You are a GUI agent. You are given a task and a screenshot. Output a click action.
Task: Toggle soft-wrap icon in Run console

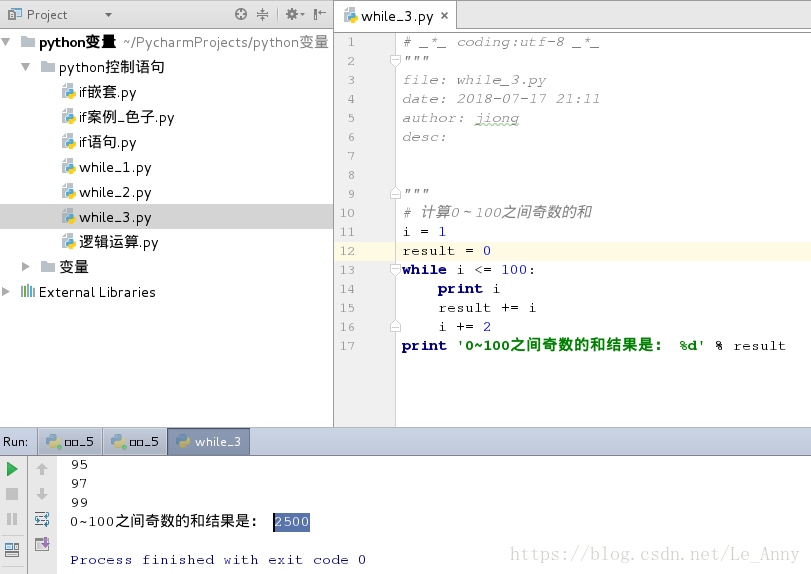(x=42, y=519)
